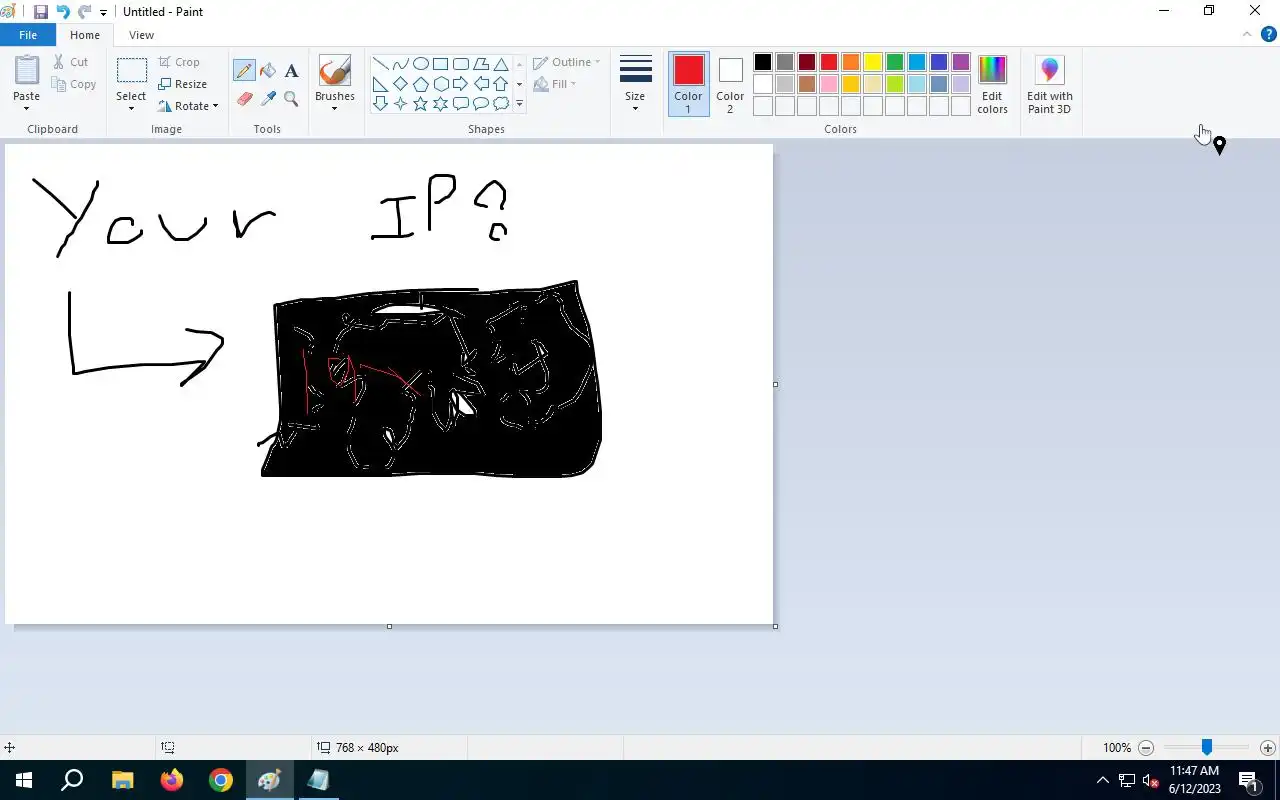Expand the full Shapes gallery
Image resolution: width=1280 pixels, height=800 pixels.
click(x=519, y=104)
